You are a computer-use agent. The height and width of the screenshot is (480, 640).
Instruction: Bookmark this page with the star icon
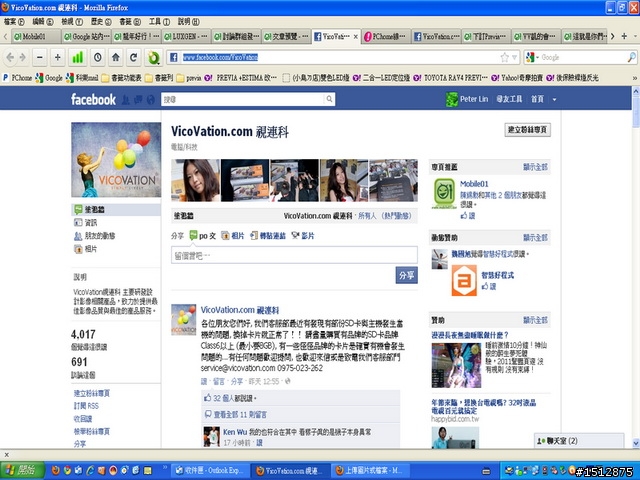(504, 58)
